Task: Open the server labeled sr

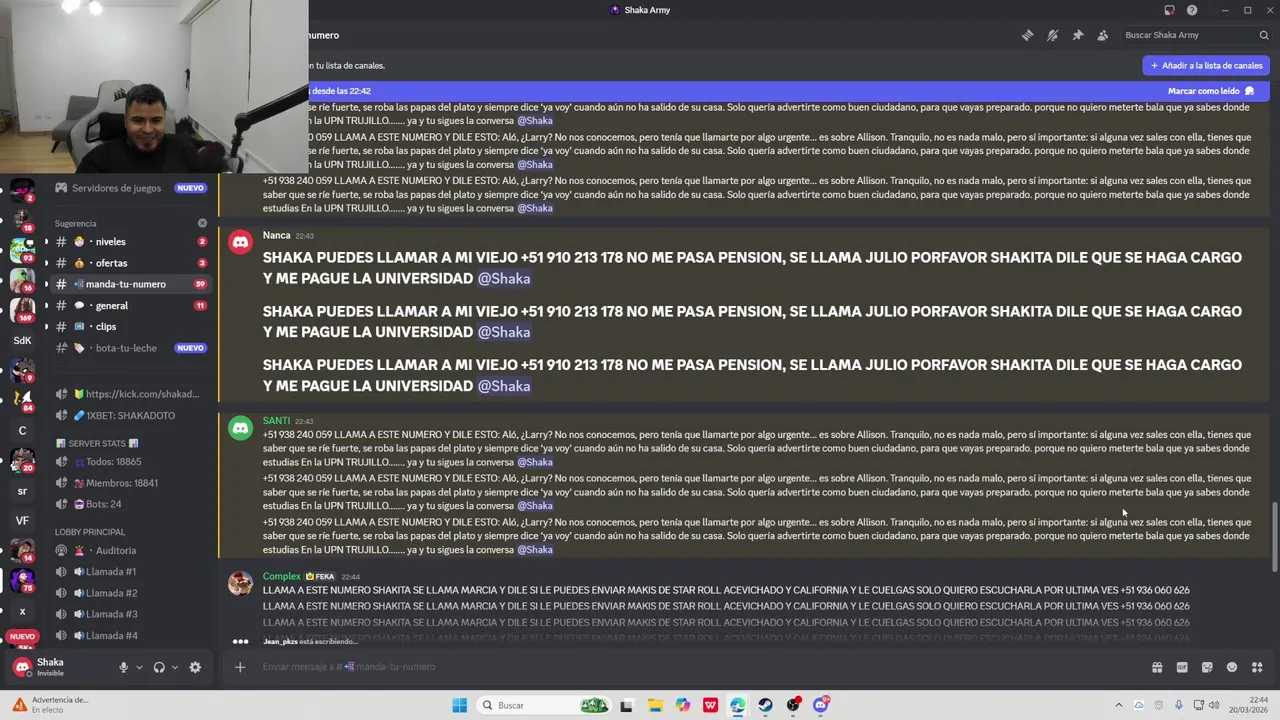Action: tap(22, 491)
